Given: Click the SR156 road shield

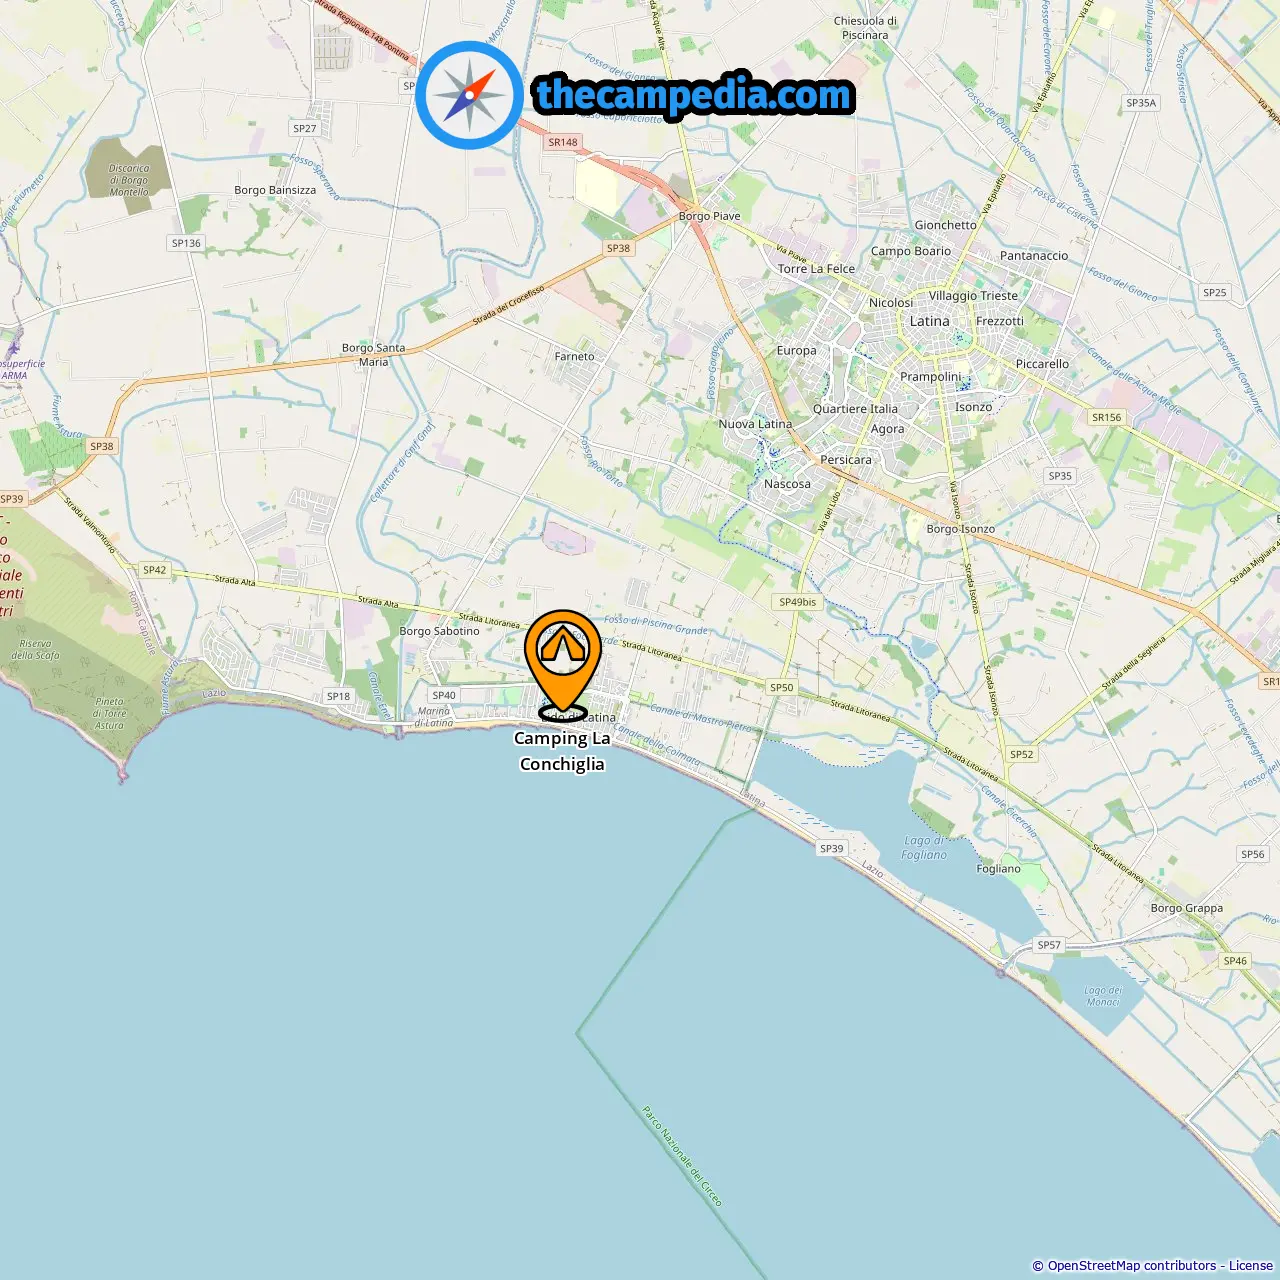Looking at the screenshot, I should pyautogui.click(x=1106, y=417).
